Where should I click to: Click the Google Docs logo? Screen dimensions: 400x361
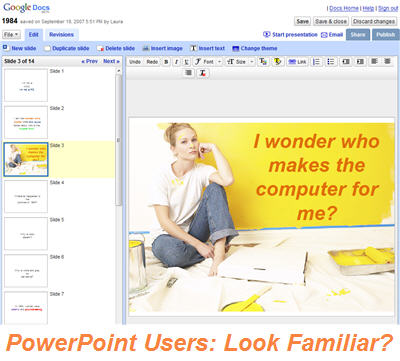[x=26, y=8]
